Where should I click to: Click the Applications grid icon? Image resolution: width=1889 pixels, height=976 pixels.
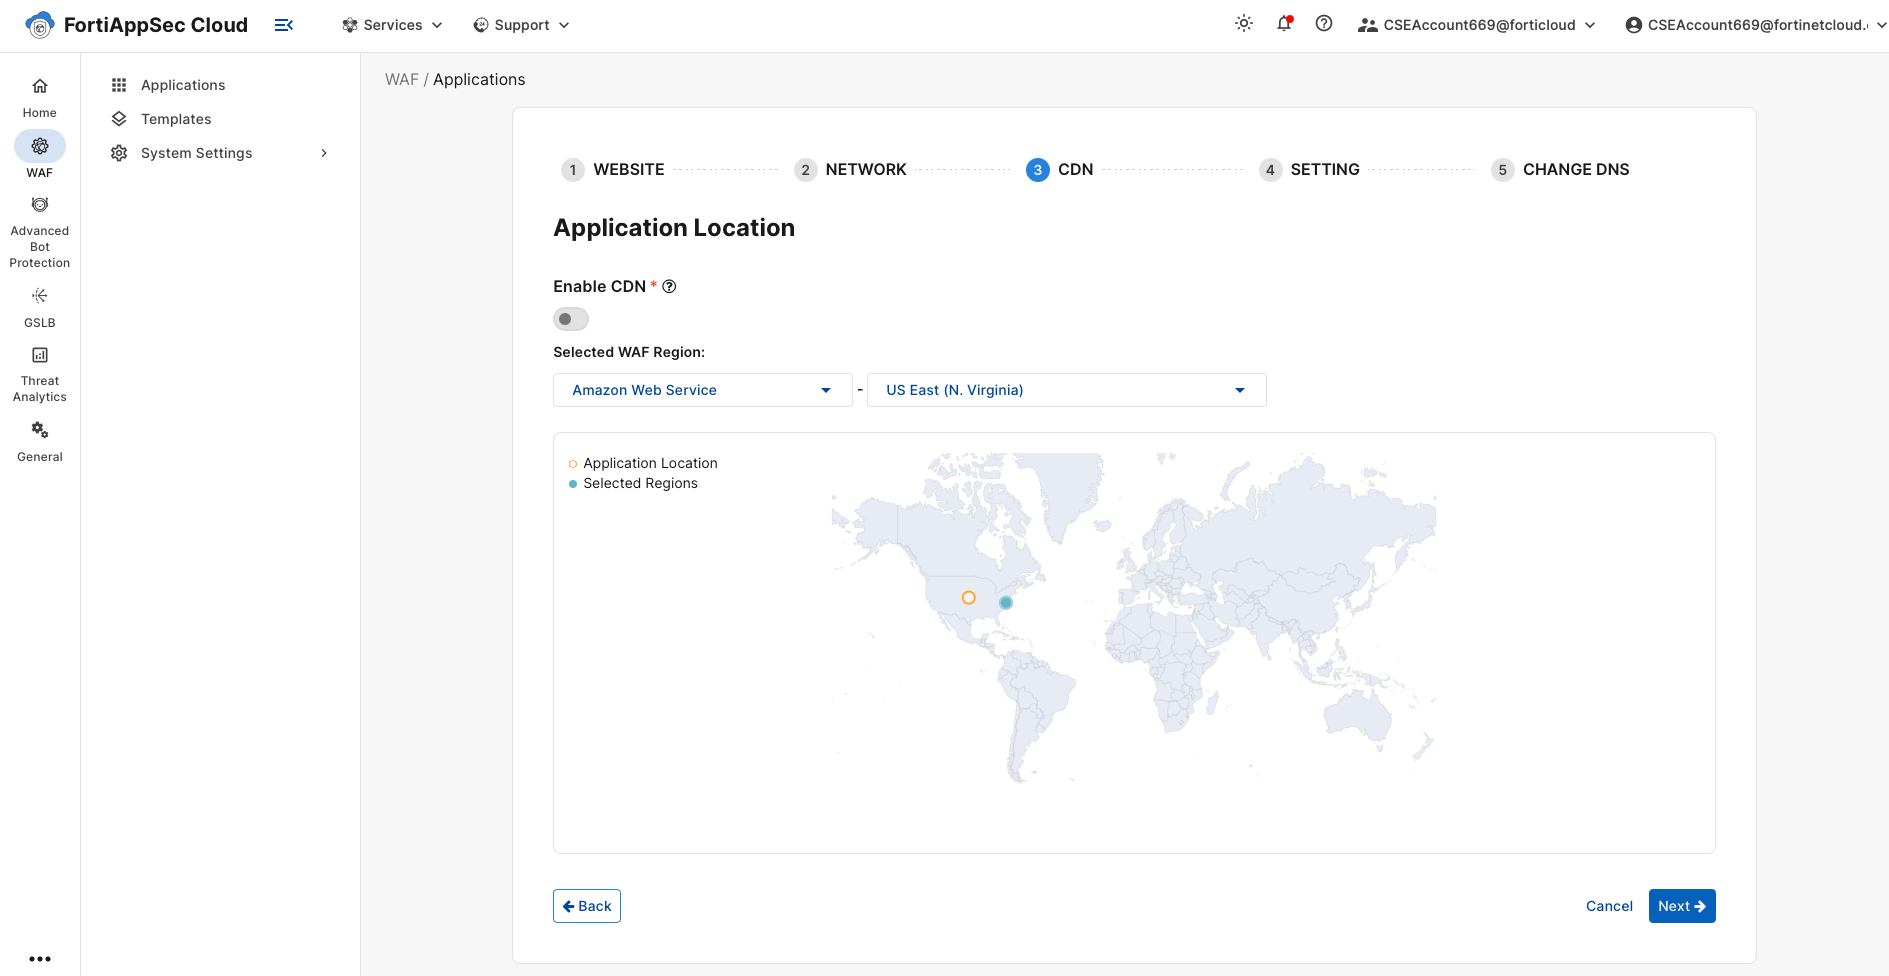pyautogui.click(x=119, y=85)
